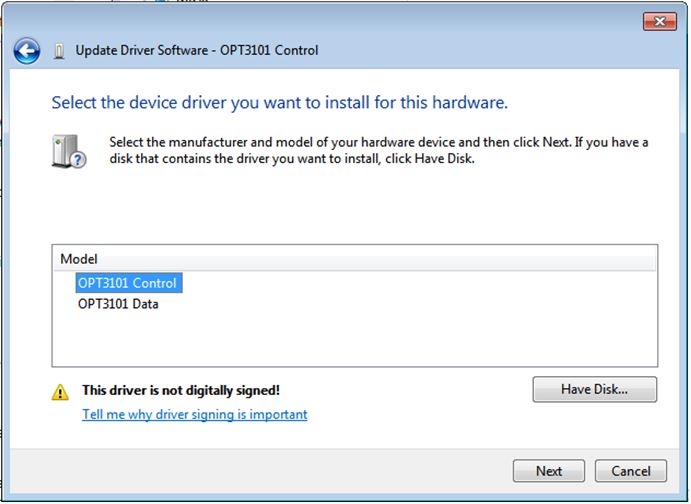Click empty title bar area beside close button
691x504 pixels.
click(450, 21)
